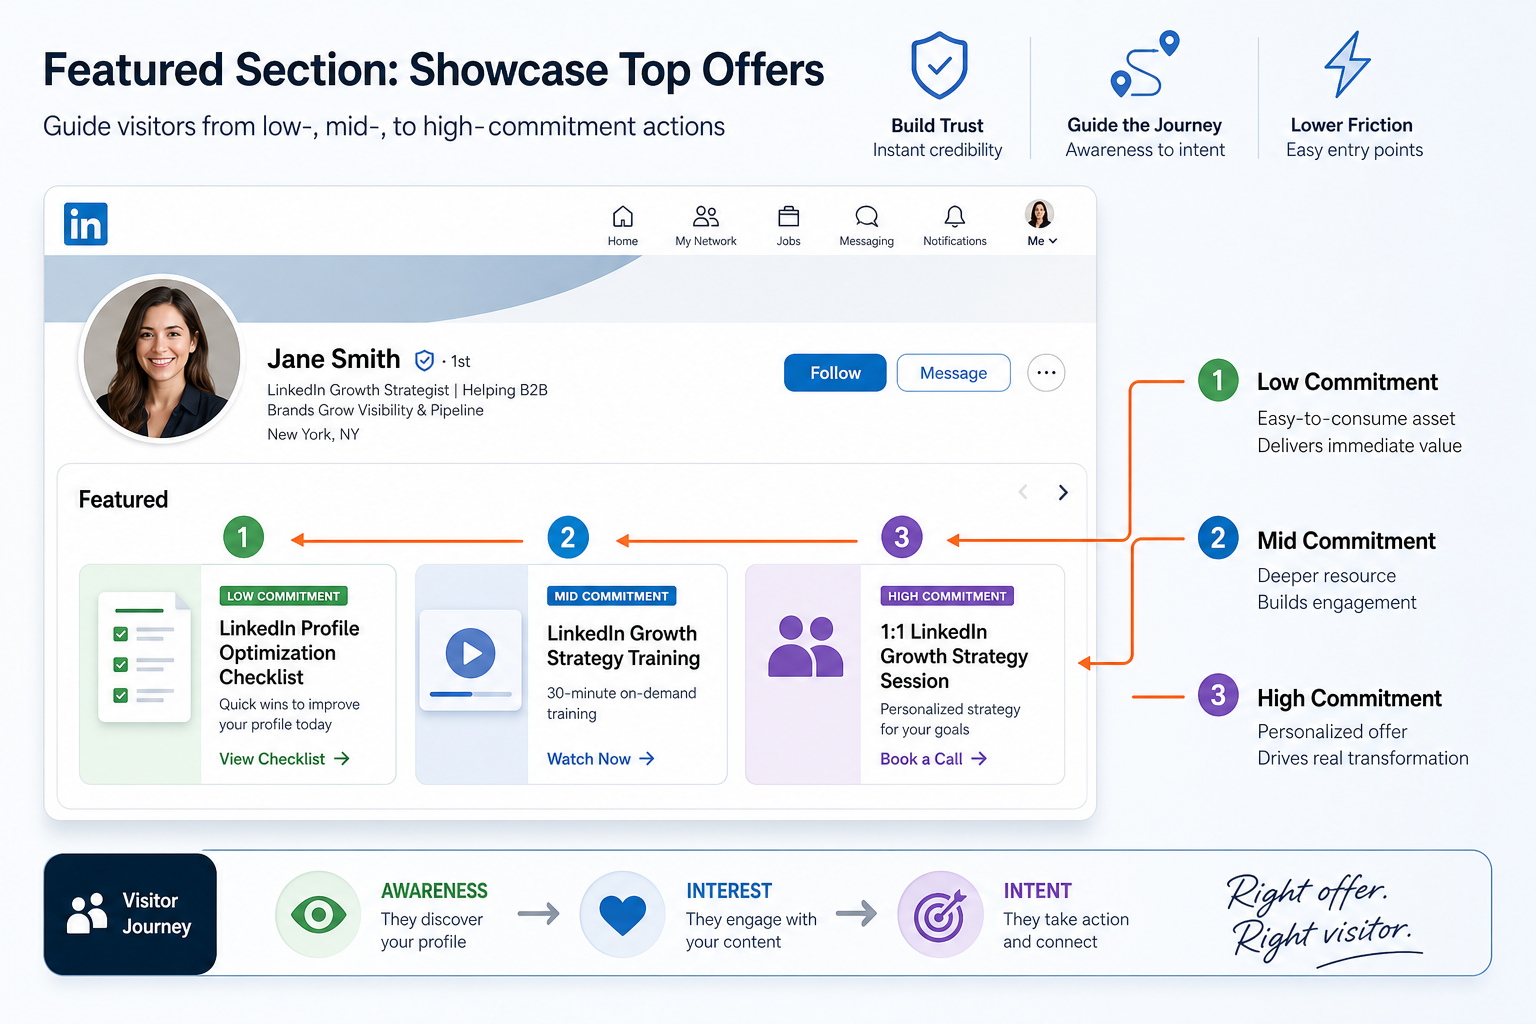Click the Build Trust shield icon
Viewport: 1536px width, 1024px height.
(939, 66)
